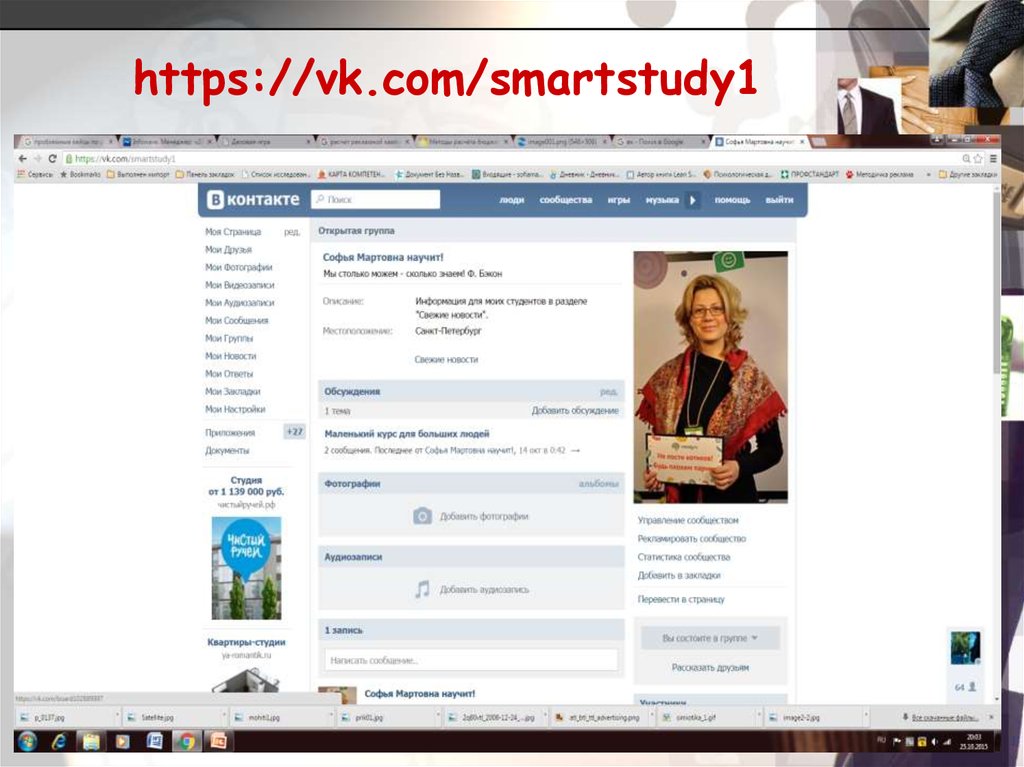Click the action center flag in the tray
The image size is (1024, 767).
(897, 742)
